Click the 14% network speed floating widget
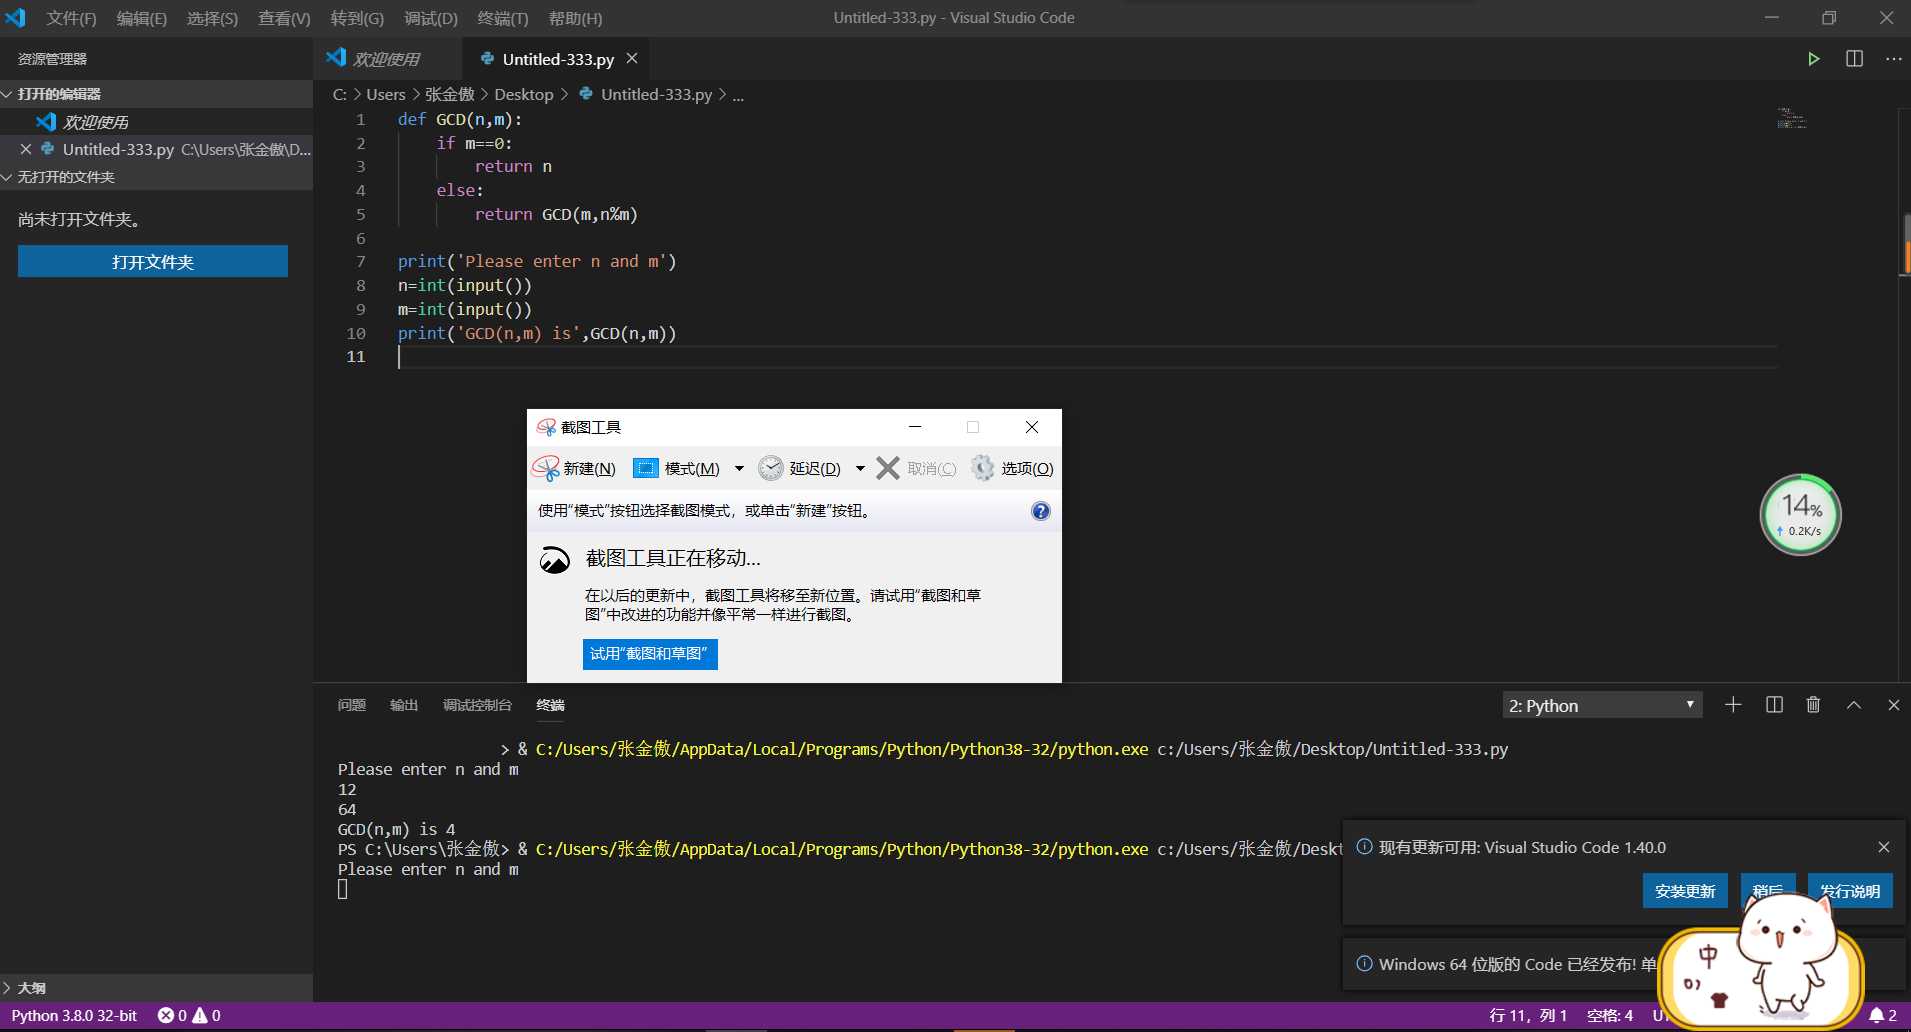This screenshot has width=1911, height=1032. pyautogui.click(x=1800, y=515)
